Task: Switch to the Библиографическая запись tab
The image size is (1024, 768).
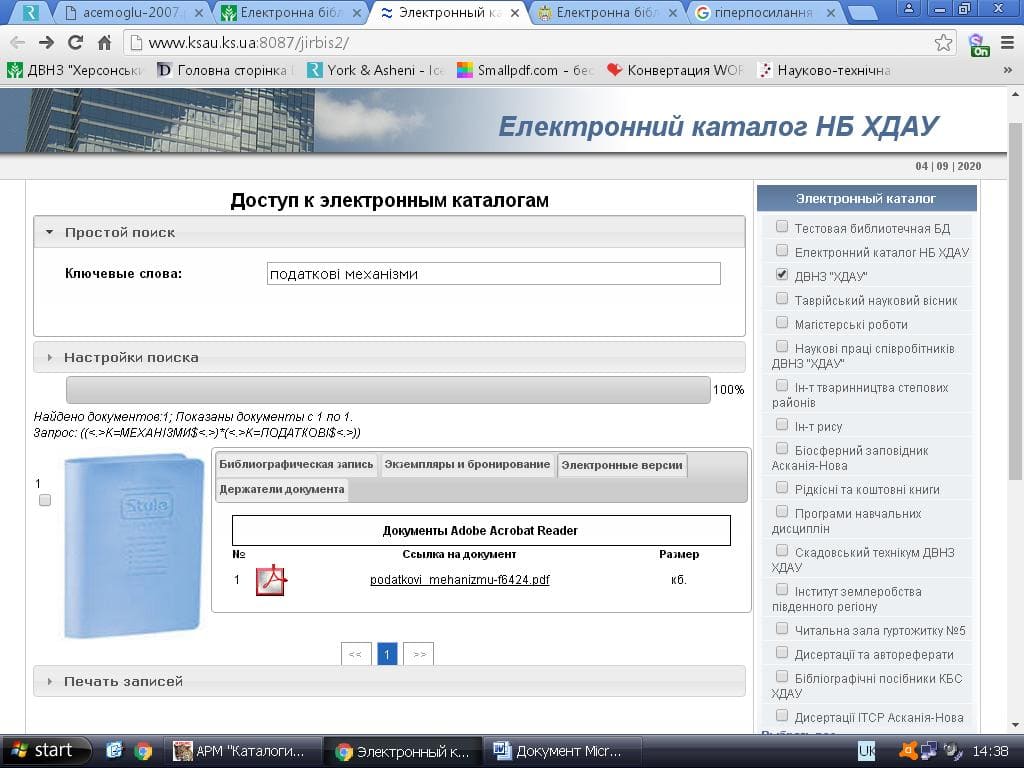Action: point(296,464)
